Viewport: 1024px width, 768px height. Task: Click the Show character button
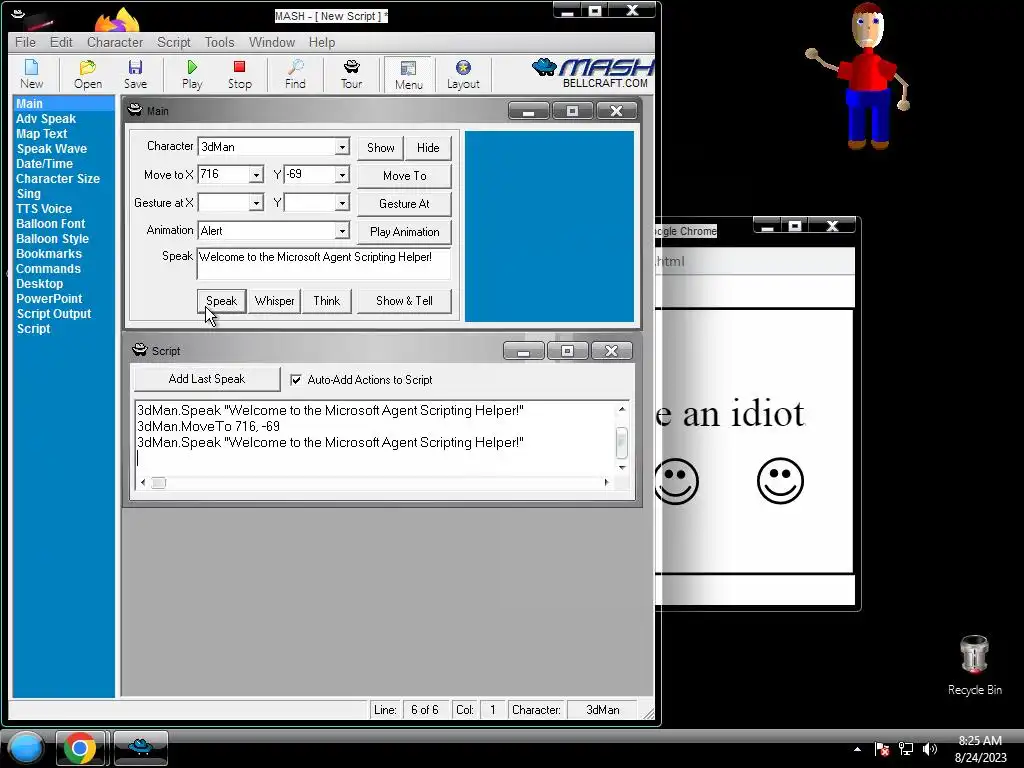381,148
